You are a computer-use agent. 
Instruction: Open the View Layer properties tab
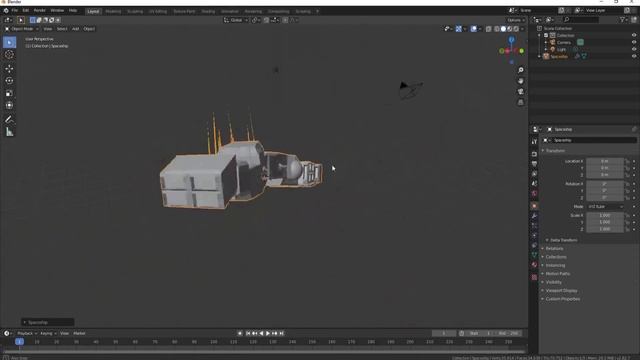coord(534,174)
